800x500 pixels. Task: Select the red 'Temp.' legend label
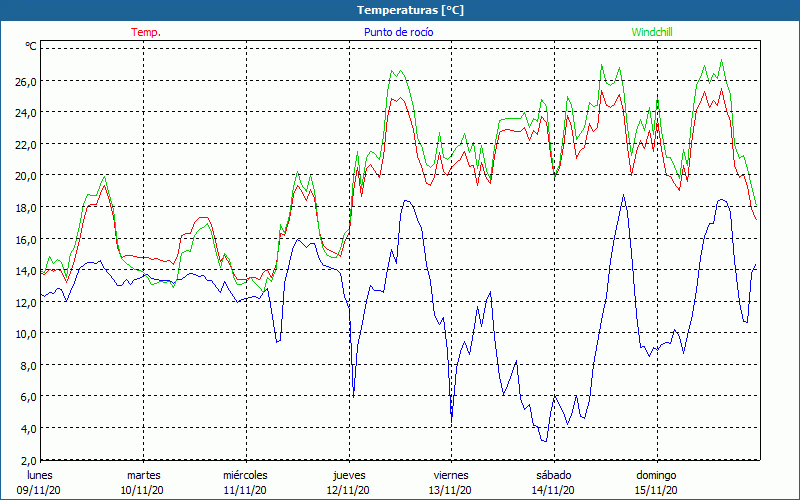[146, 32]
